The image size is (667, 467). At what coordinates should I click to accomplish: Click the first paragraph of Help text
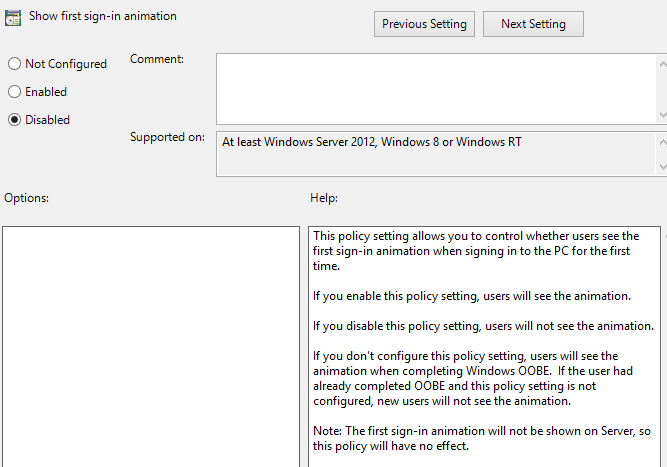tap(475, 251)
